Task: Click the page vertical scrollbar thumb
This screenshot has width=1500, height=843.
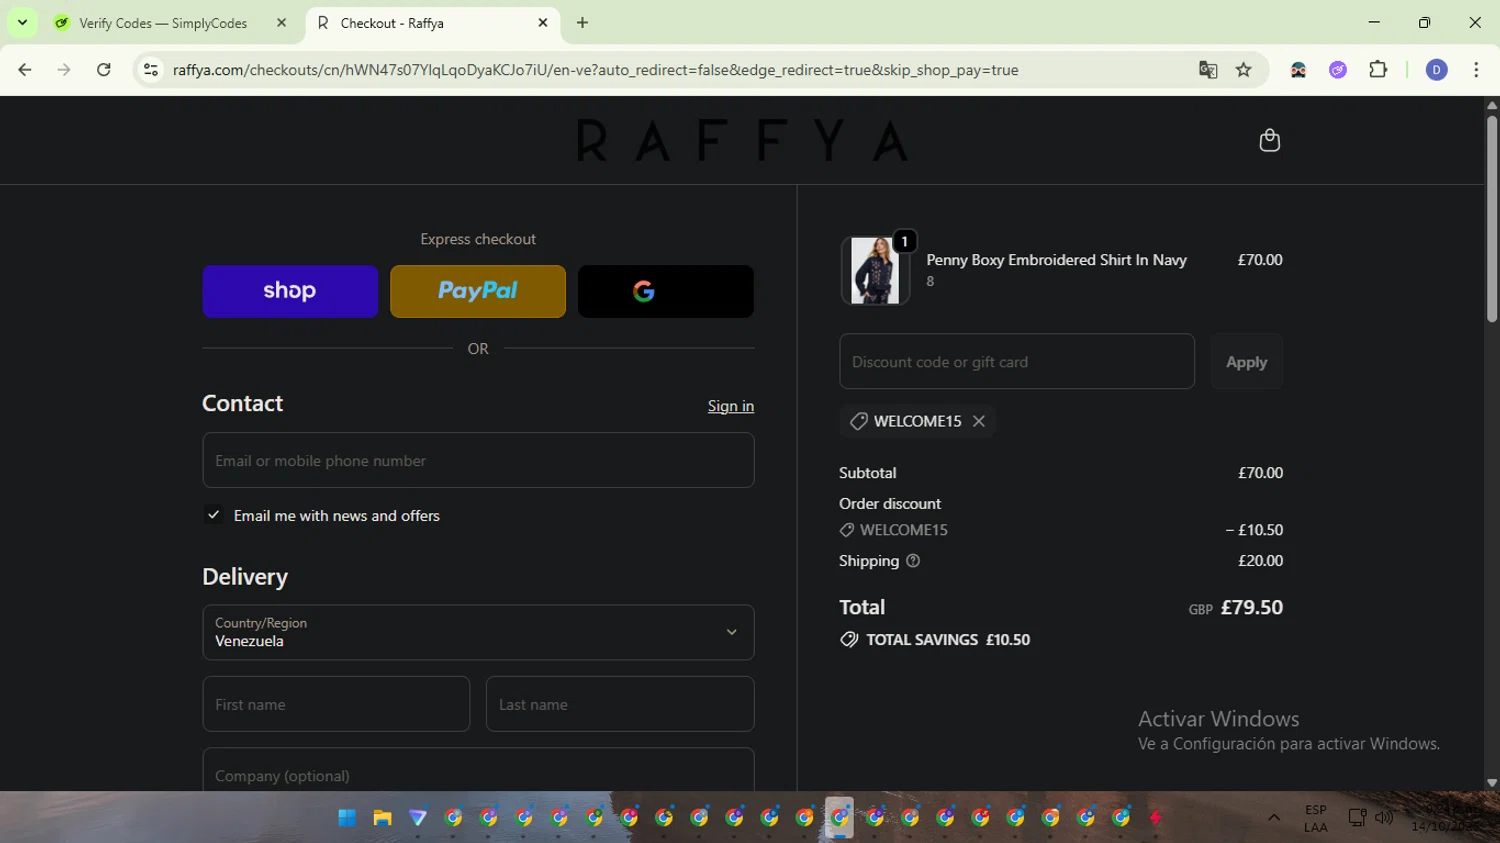Action: 1492,218
